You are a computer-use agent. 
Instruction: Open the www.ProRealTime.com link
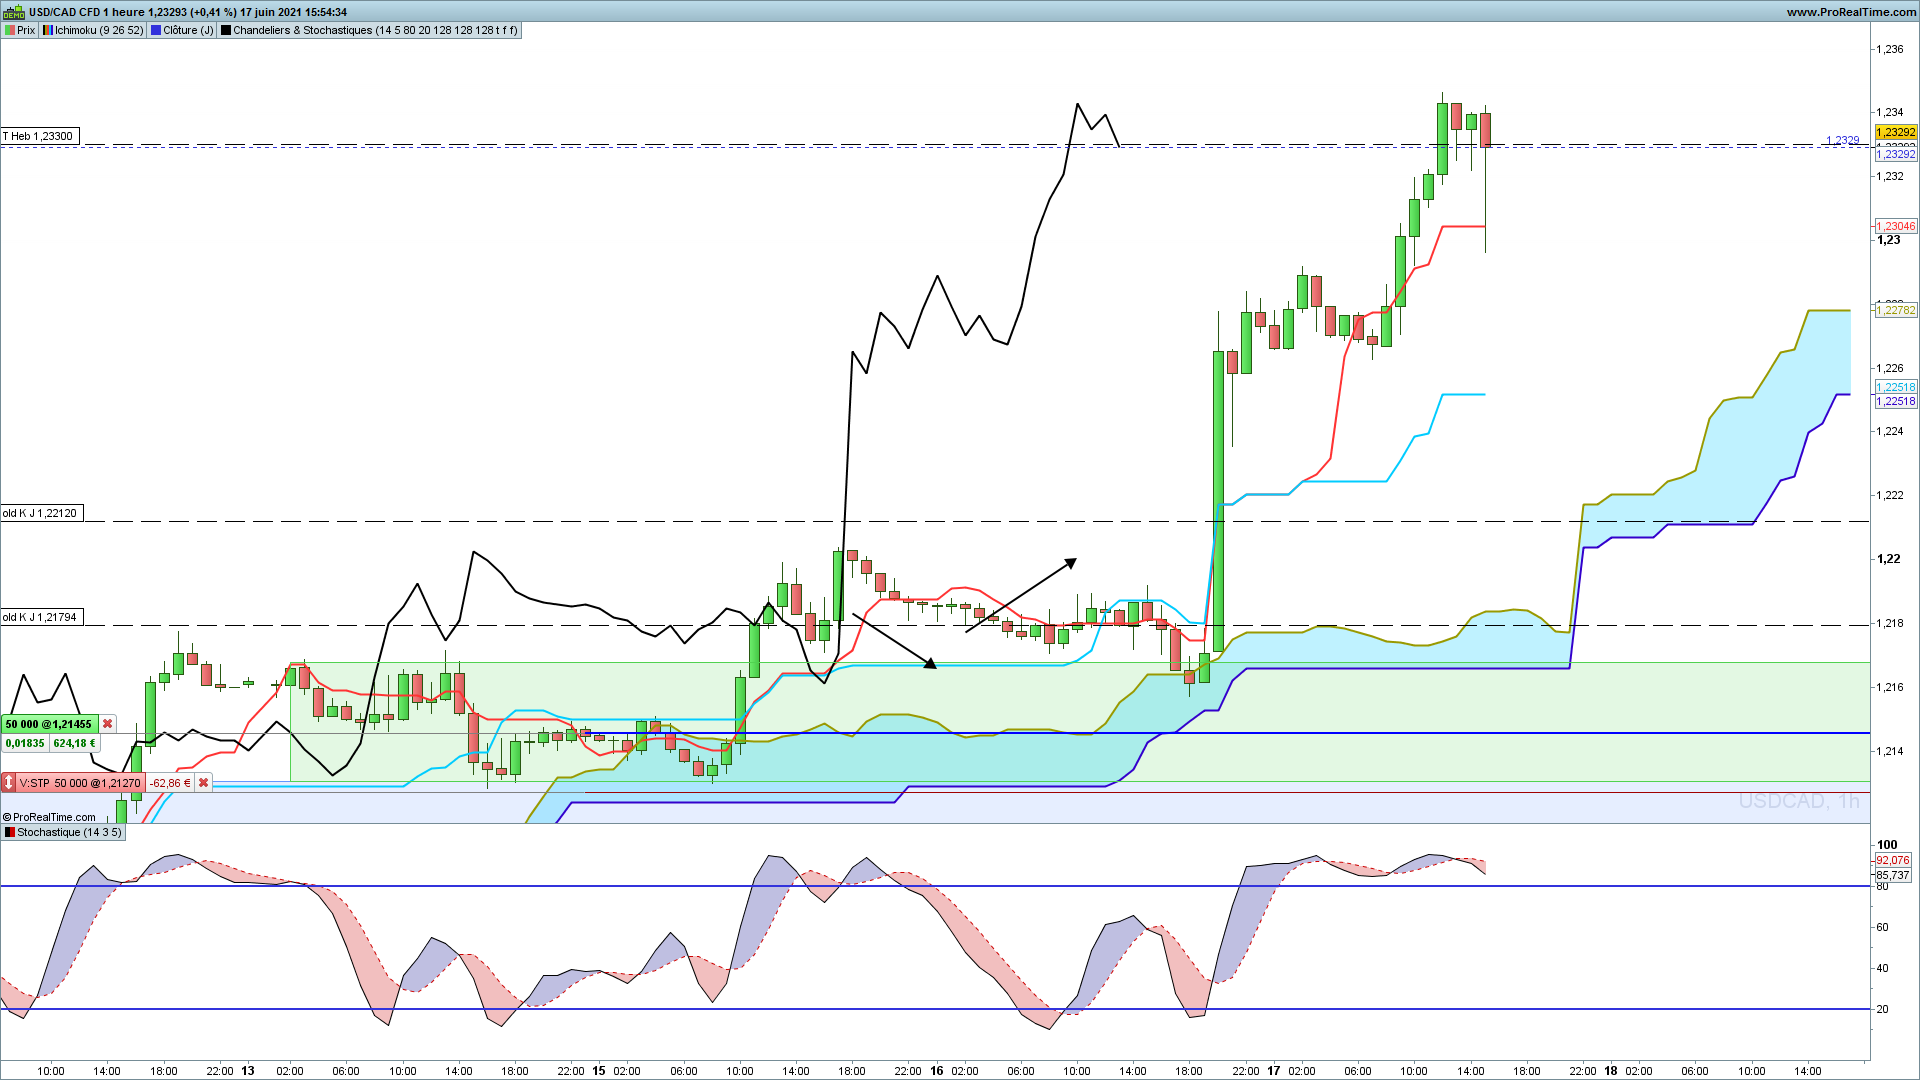[x=1851, y=12]
